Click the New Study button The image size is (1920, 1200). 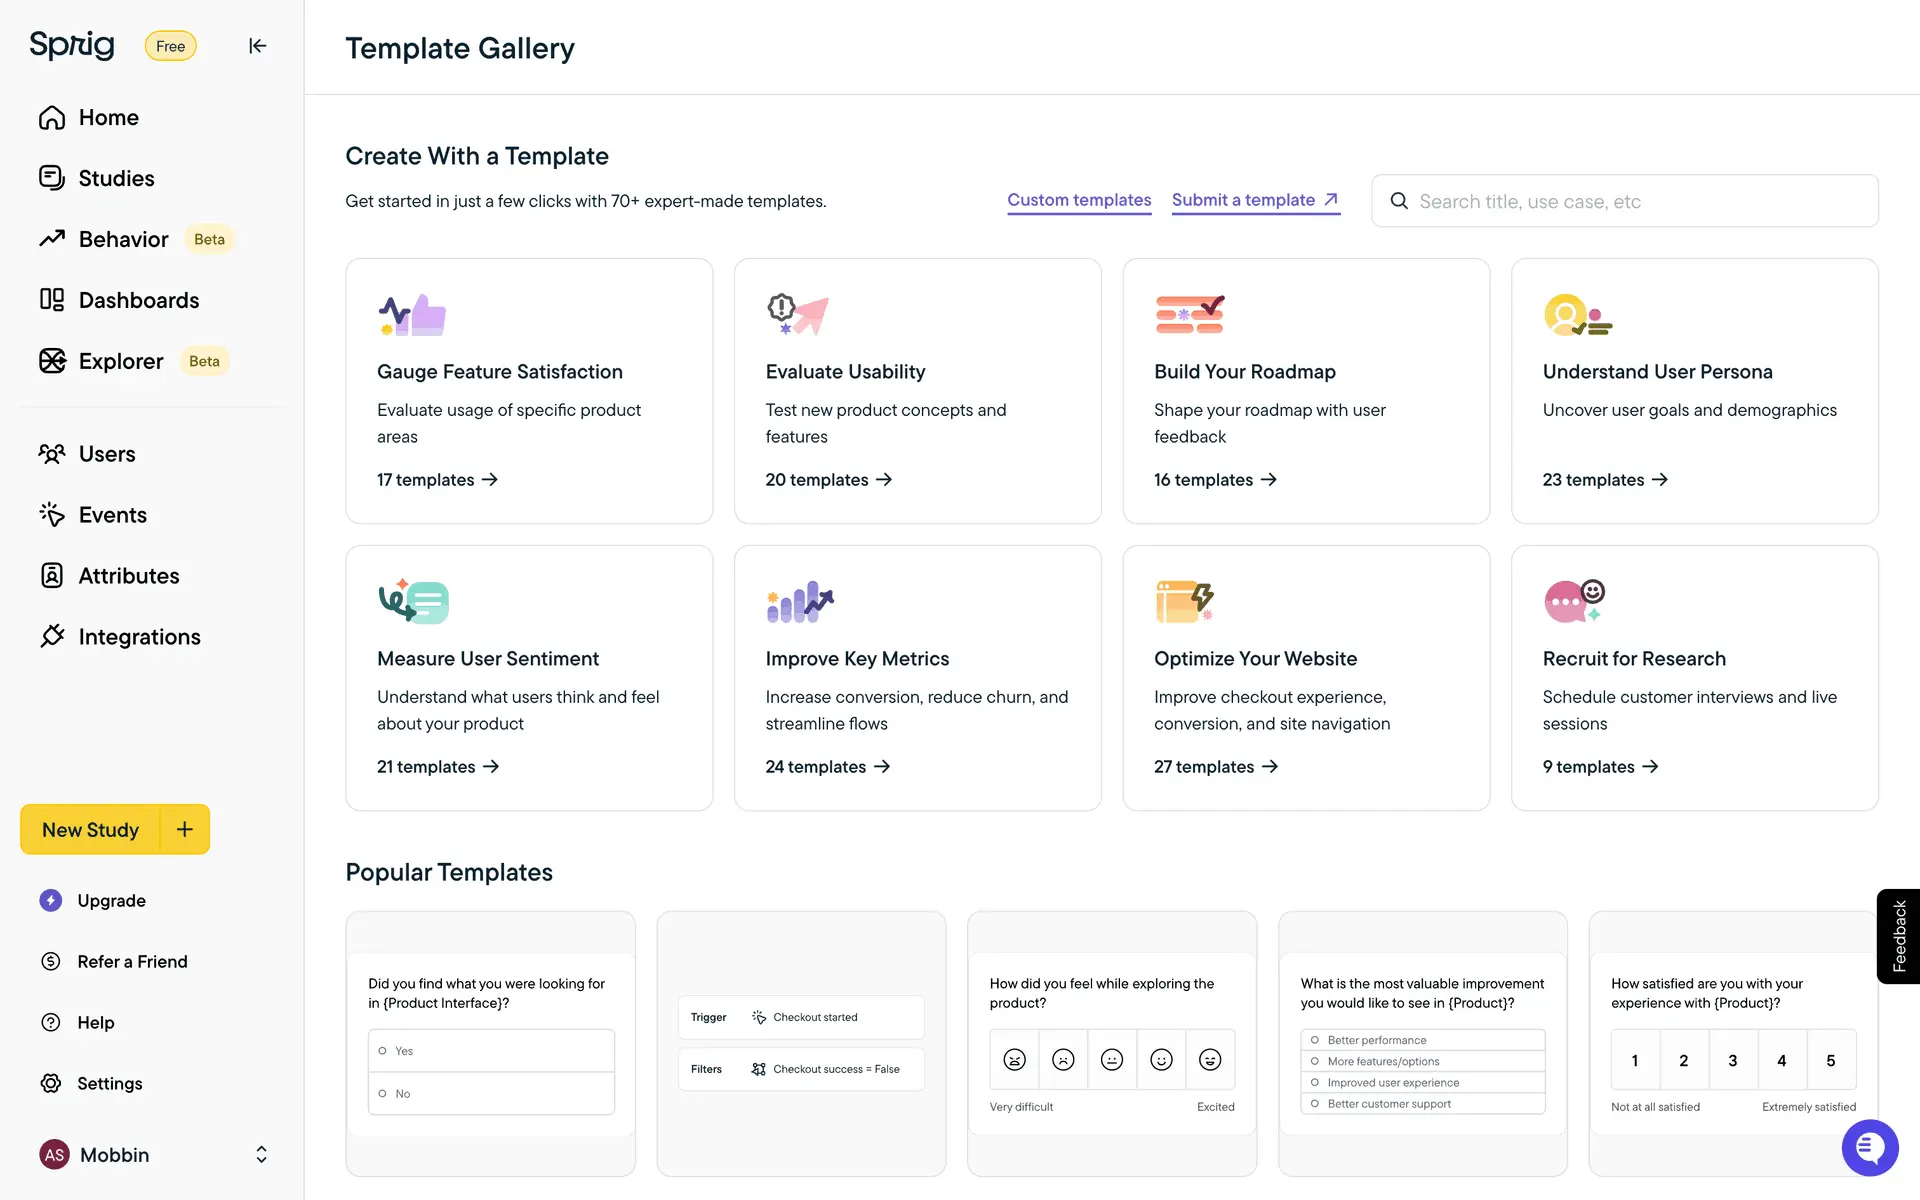(x=90, y=829)
